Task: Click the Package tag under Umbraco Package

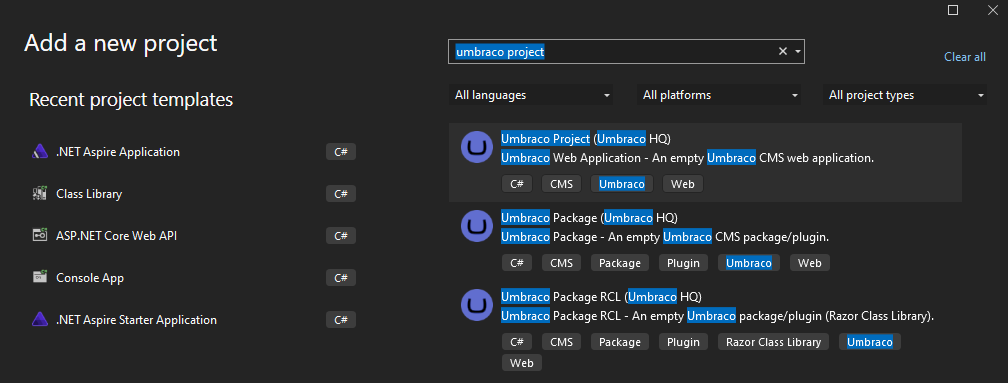Action: click(x=620, y=263)
